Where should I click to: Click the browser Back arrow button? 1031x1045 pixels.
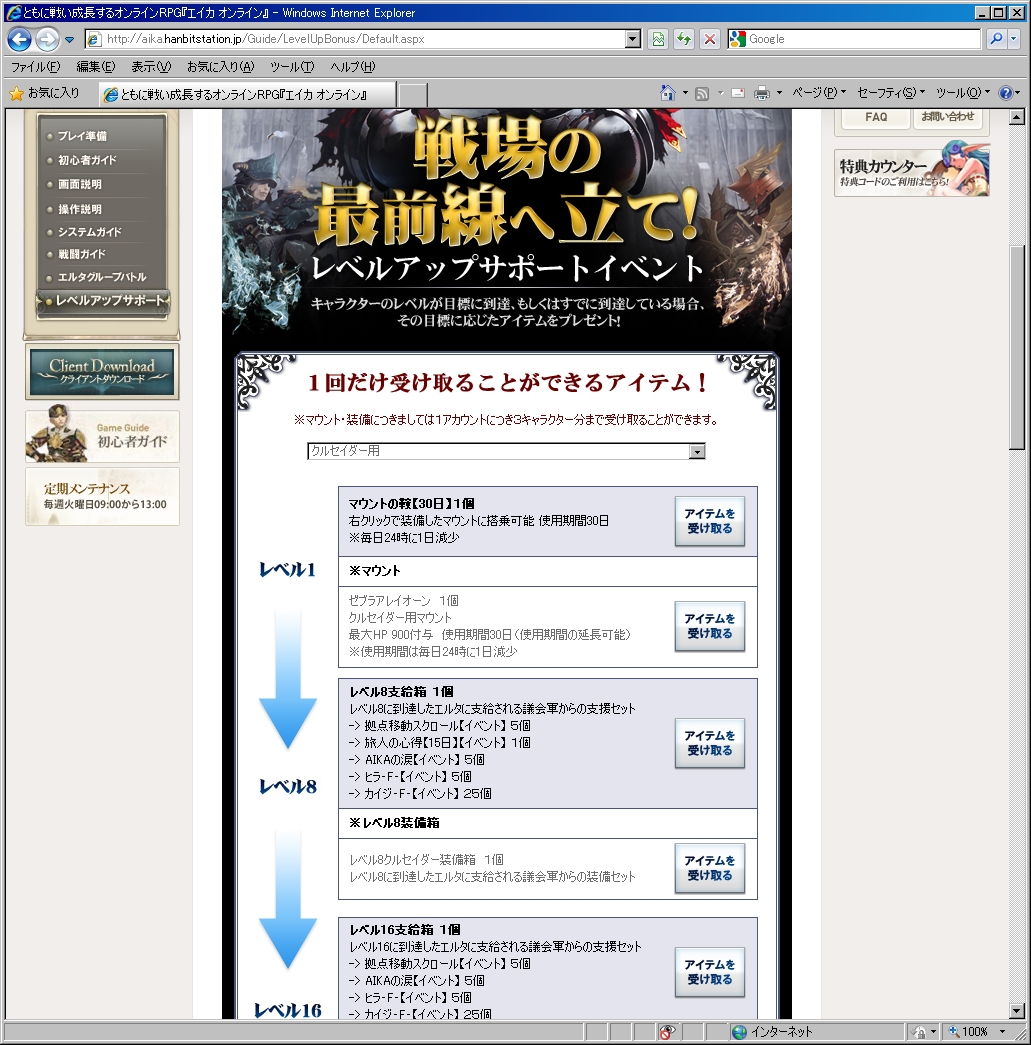coord(19,39)
